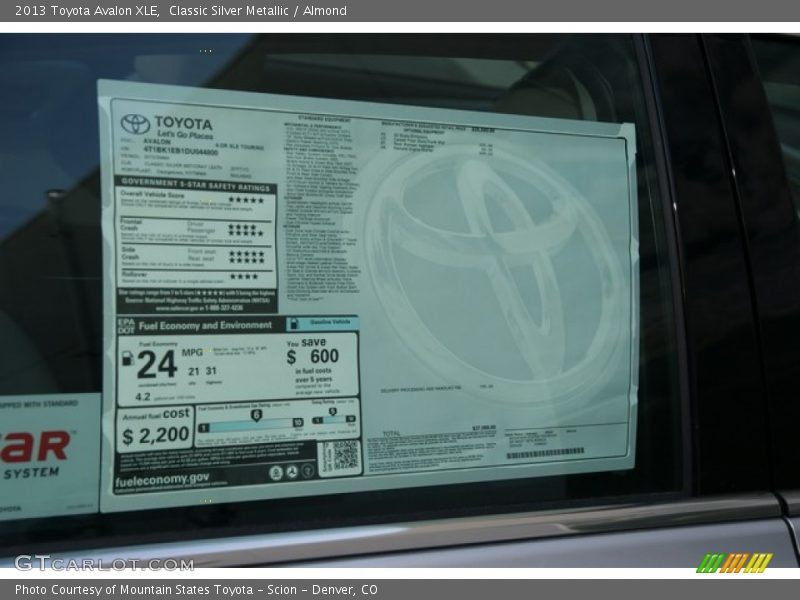Select the Avalon model name line
The width and height of the screenshot is (800, 600).
(x=156, y=141)
